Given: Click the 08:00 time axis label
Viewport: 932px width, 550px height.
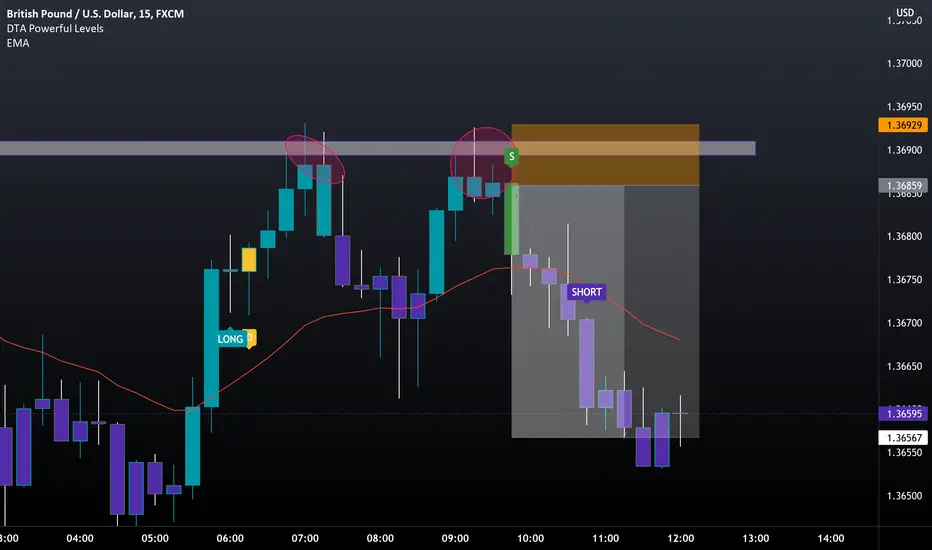Looking at the screenshot, I should [380, 538].
